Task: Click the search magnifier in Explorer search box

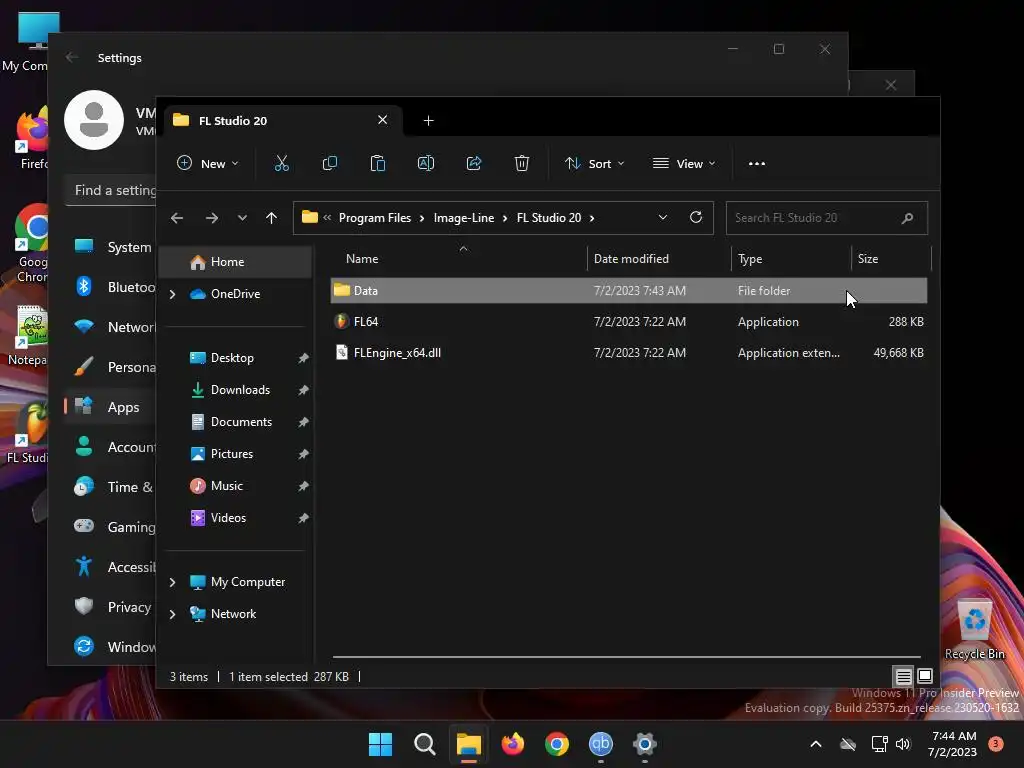Action: [x=907, y=218]
